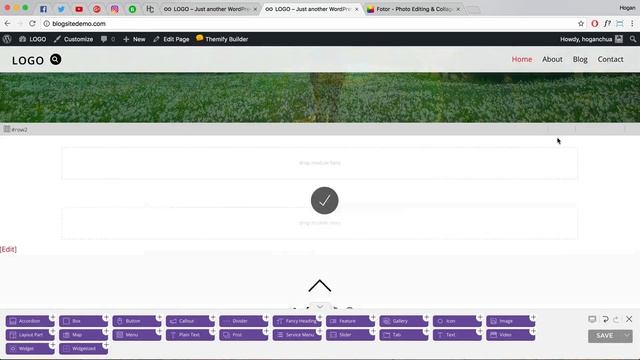This screenshot has width=640, height=360.
Task: Click the lower drop-module area
Action: (x=320, y=223)
